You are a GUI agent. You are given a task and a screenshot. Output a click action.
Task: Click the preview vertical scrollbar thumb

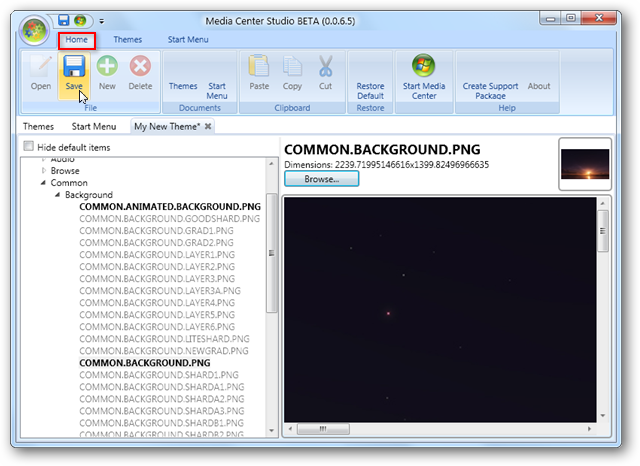coord(603,231)
